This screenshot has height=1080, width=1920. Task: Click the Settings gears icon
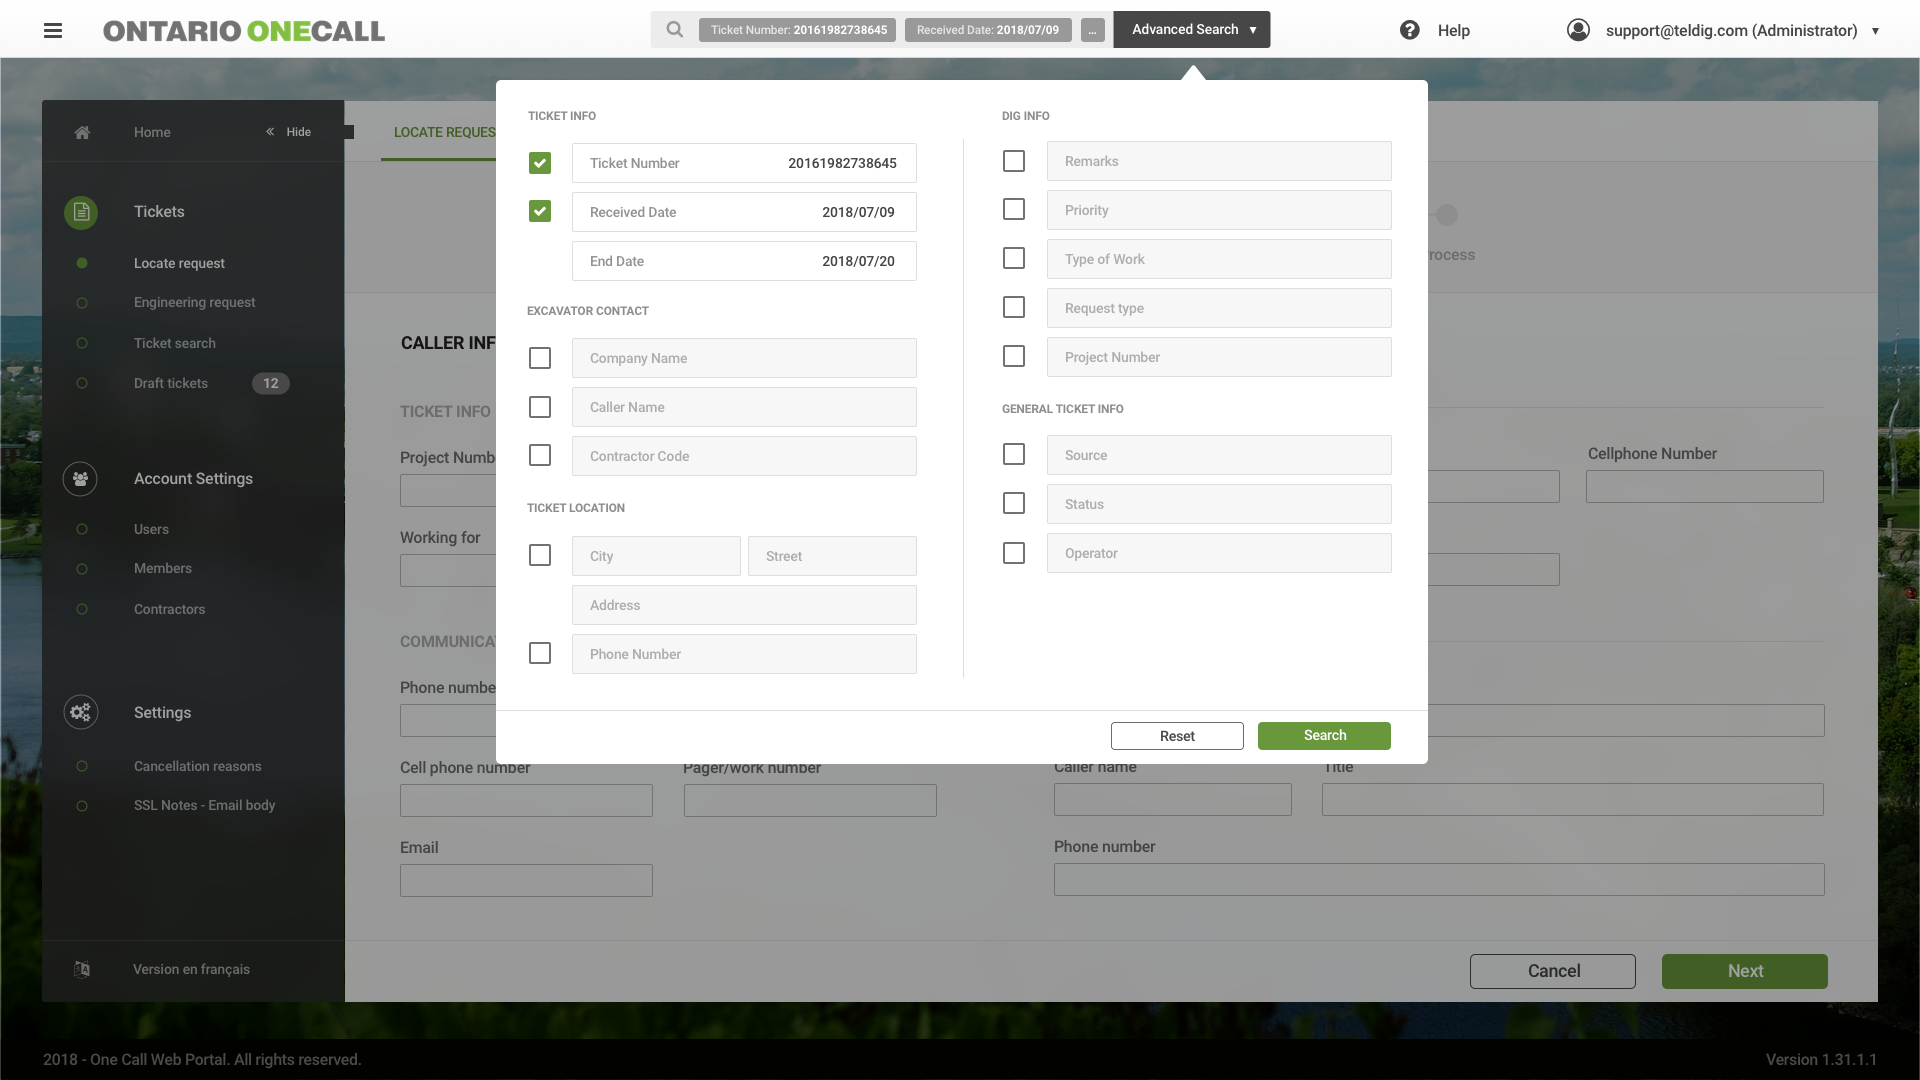tap(80, 712)
